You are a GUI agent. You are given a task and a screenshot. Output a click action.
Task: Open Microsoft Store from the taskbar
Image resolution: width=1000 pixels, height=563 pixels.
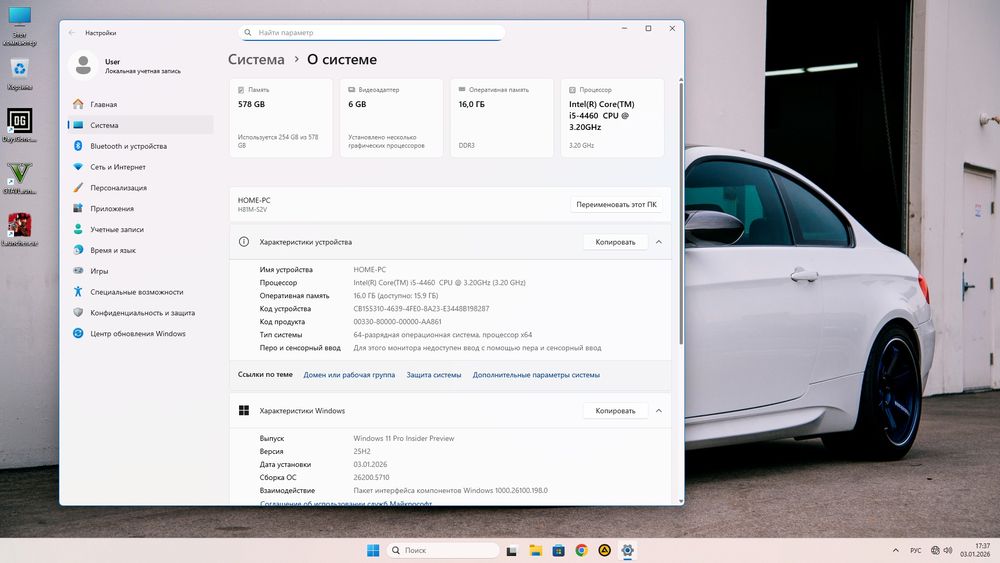[559, 550]
